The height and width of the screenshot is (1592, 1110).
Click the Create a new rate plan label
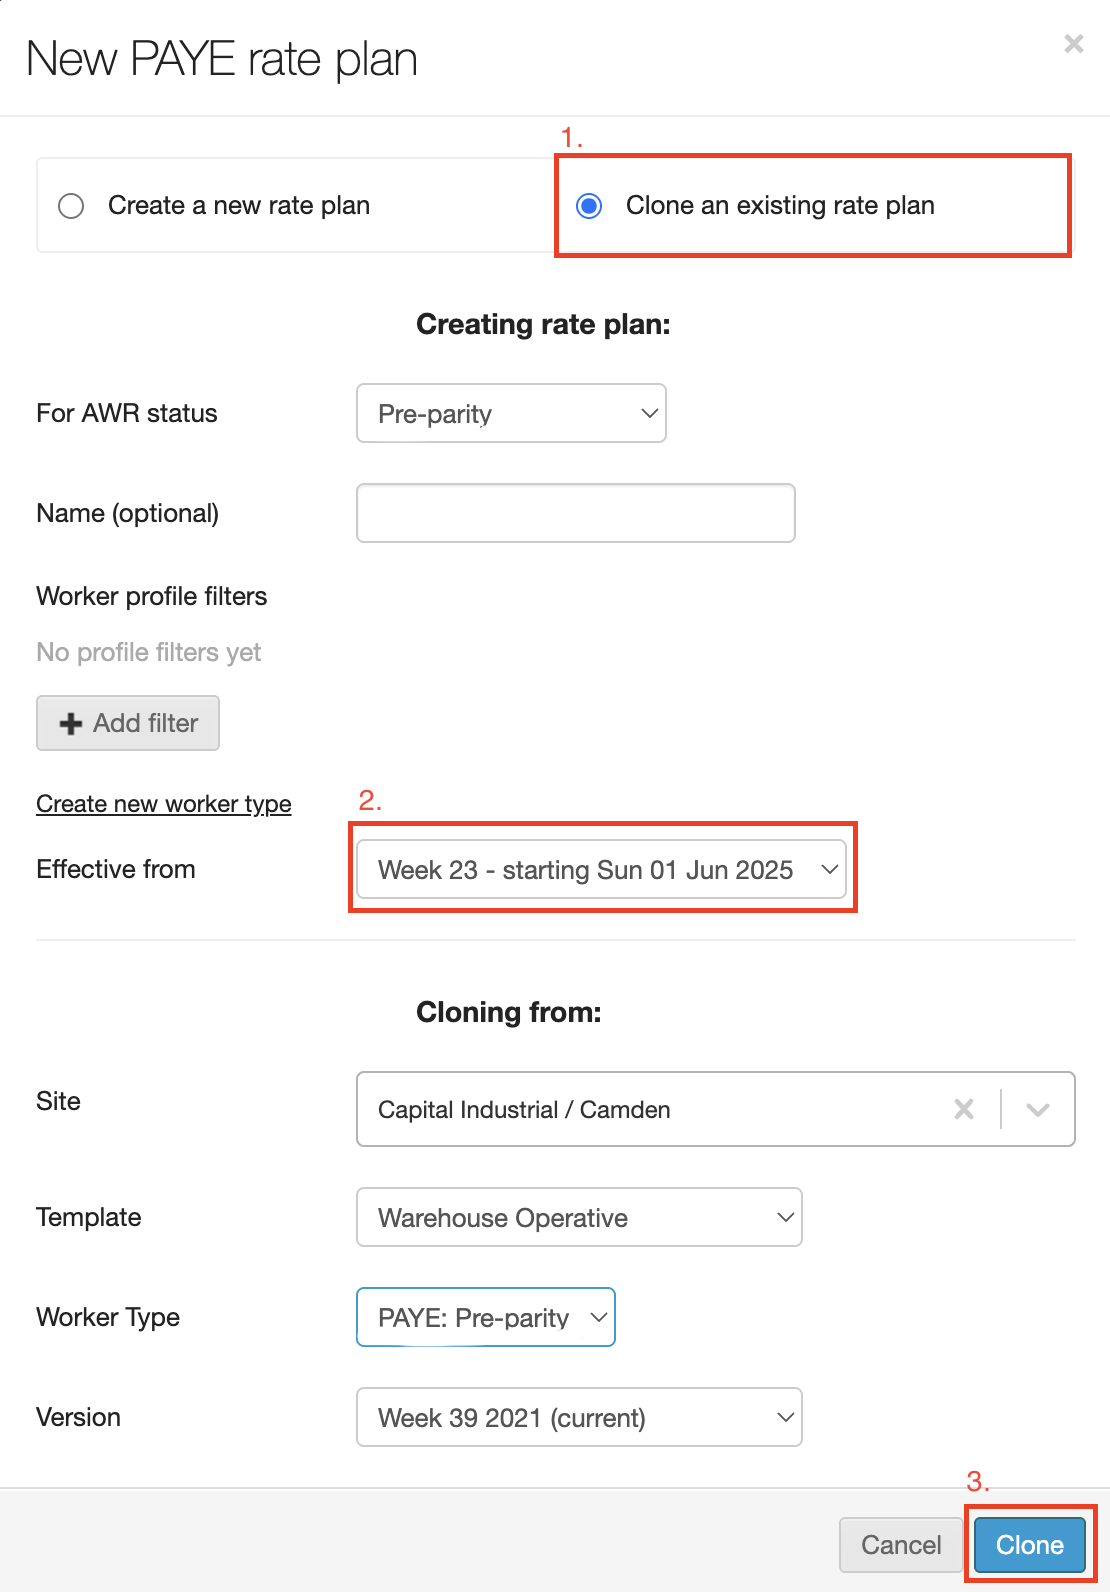(238, 206)
